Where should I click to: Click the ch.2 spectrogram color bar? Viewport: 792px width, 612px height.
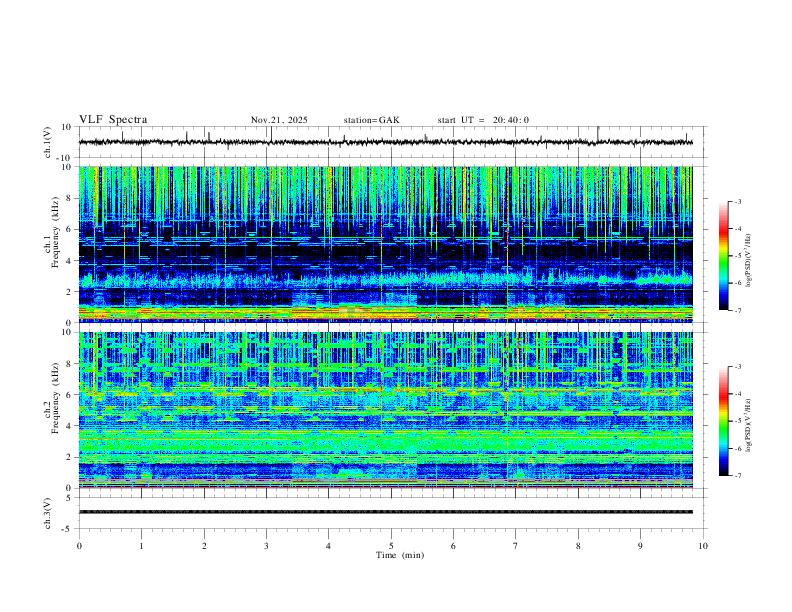tap(723, 421)
